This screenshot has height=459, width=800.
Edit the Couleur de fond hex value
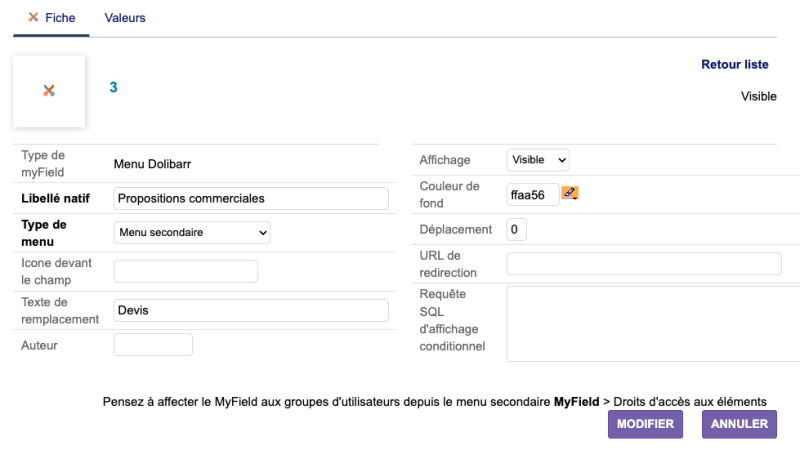point(533,195)
